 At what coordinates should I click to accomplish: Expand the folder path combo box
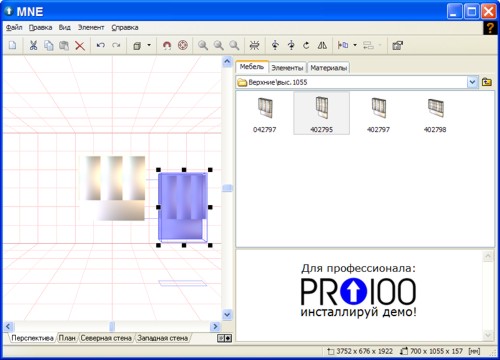472,82
